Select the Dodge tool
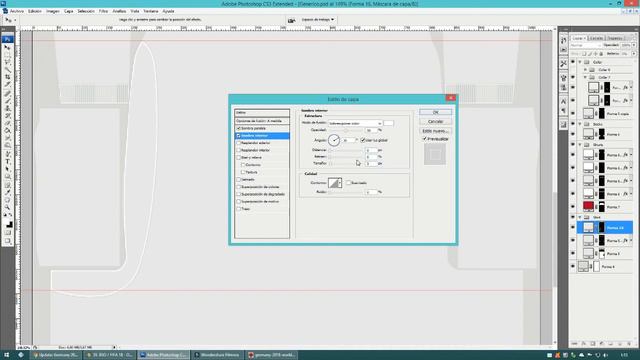 pyautogui.click(x=7, y=145)
